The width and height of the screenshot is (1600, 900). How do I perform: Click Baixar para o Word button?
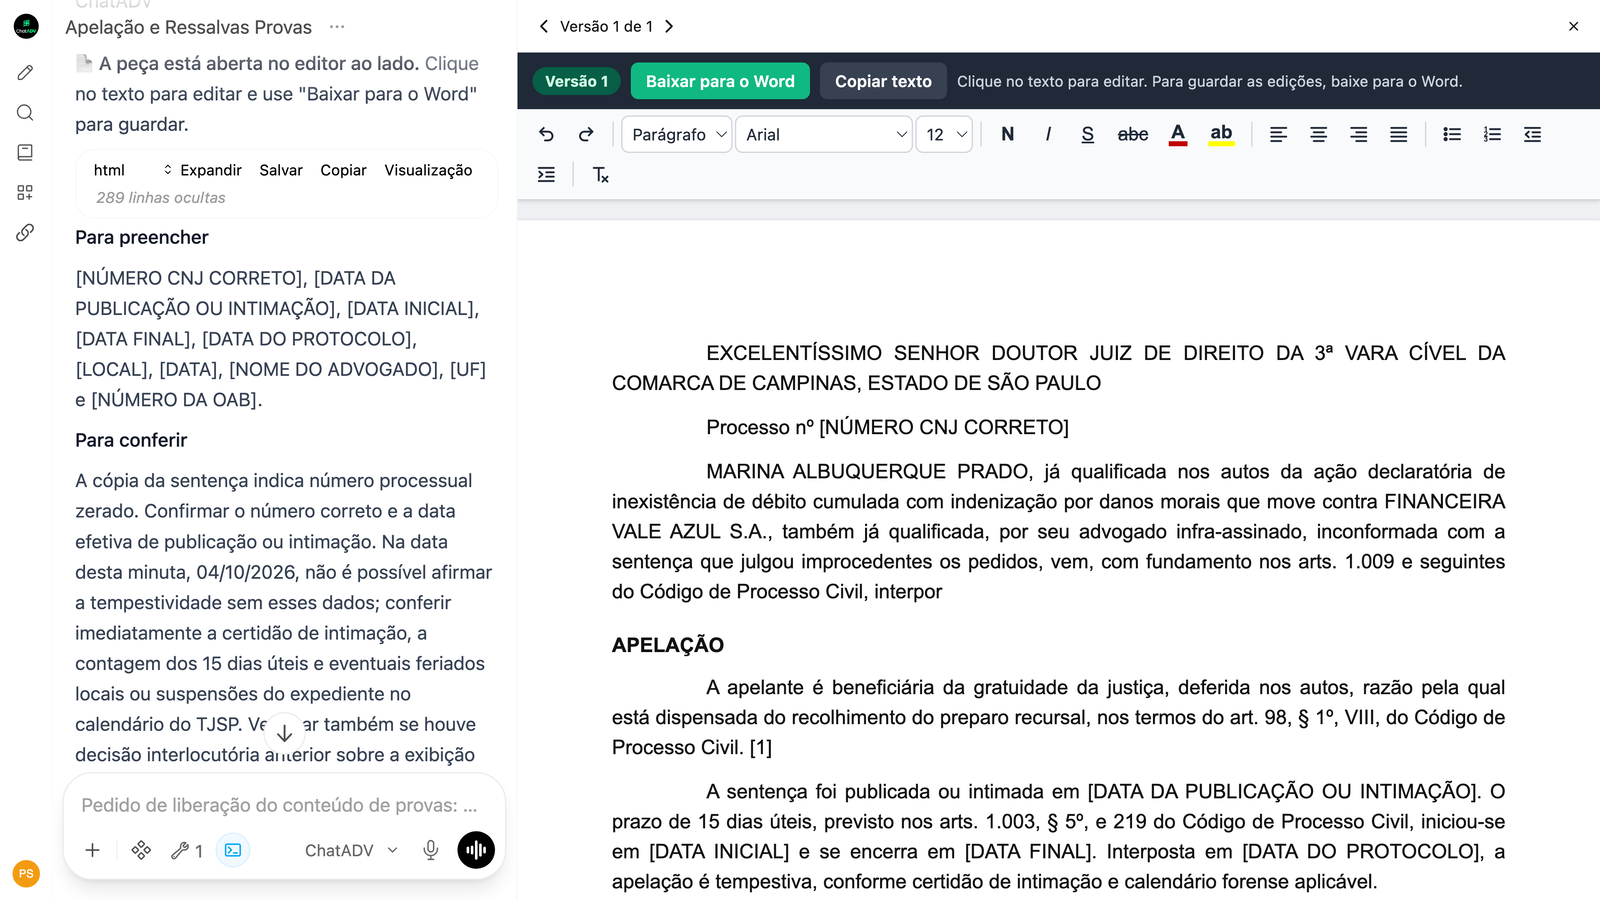pos(720,81)
